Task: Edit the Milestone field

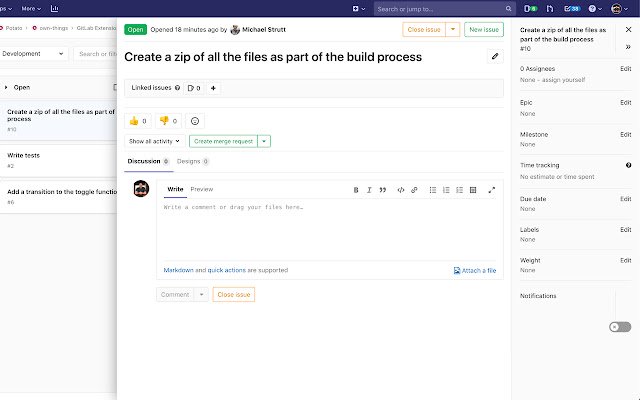Action: 625,134
